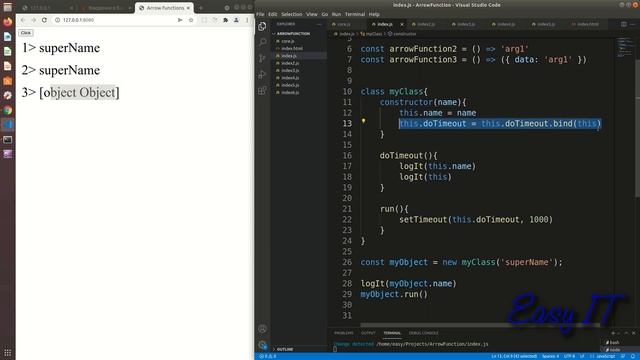Image resolution: width=640 pixels, height=360 pixels.
Task: Close the Arrow Functions browser tab
Action: coord(188,8)
